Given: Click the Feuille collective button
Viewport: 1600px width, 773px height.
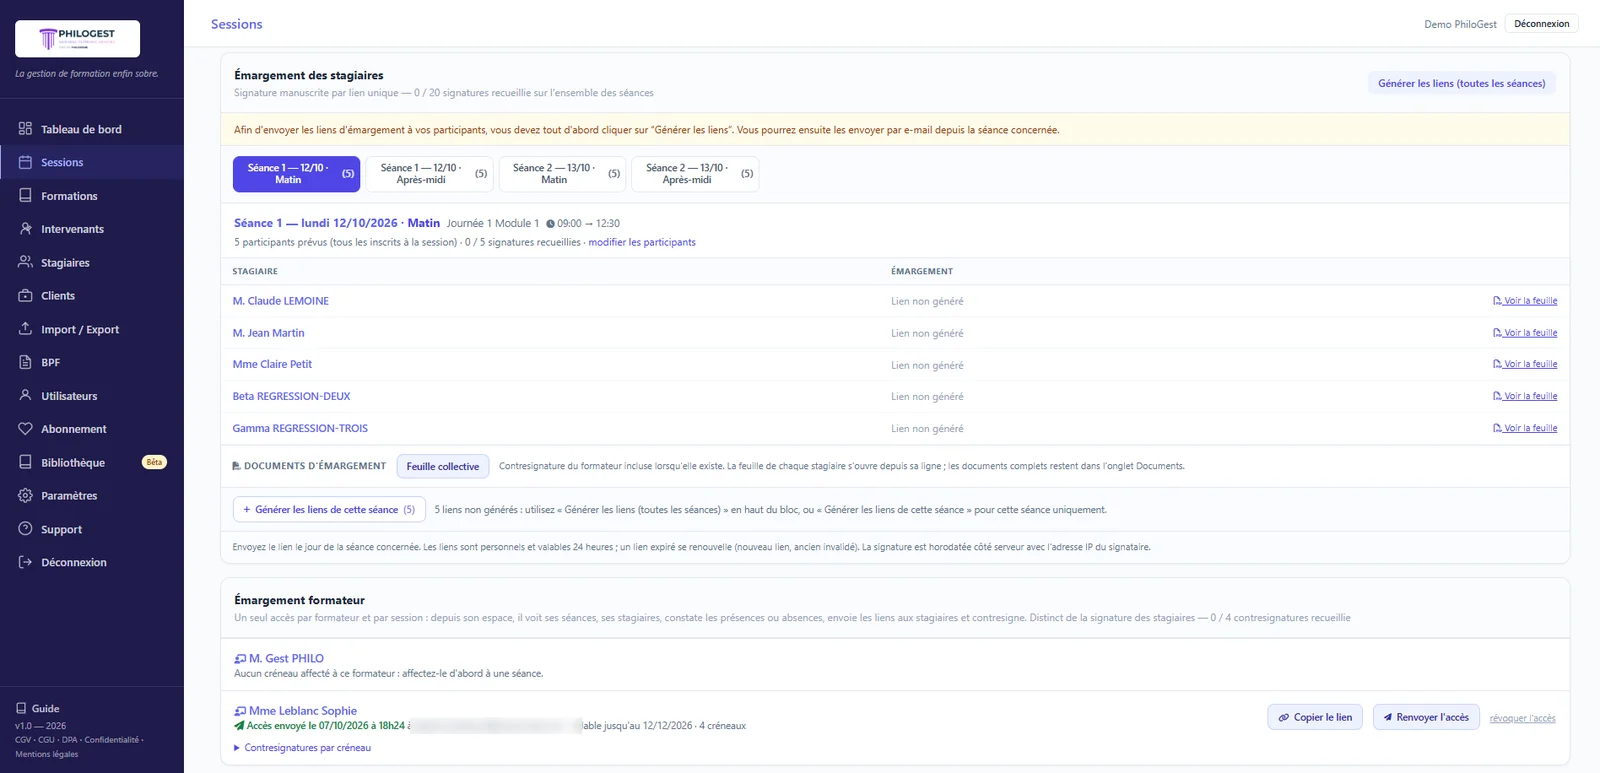Looking at the screenshot, I should click(x=443, y=467).
